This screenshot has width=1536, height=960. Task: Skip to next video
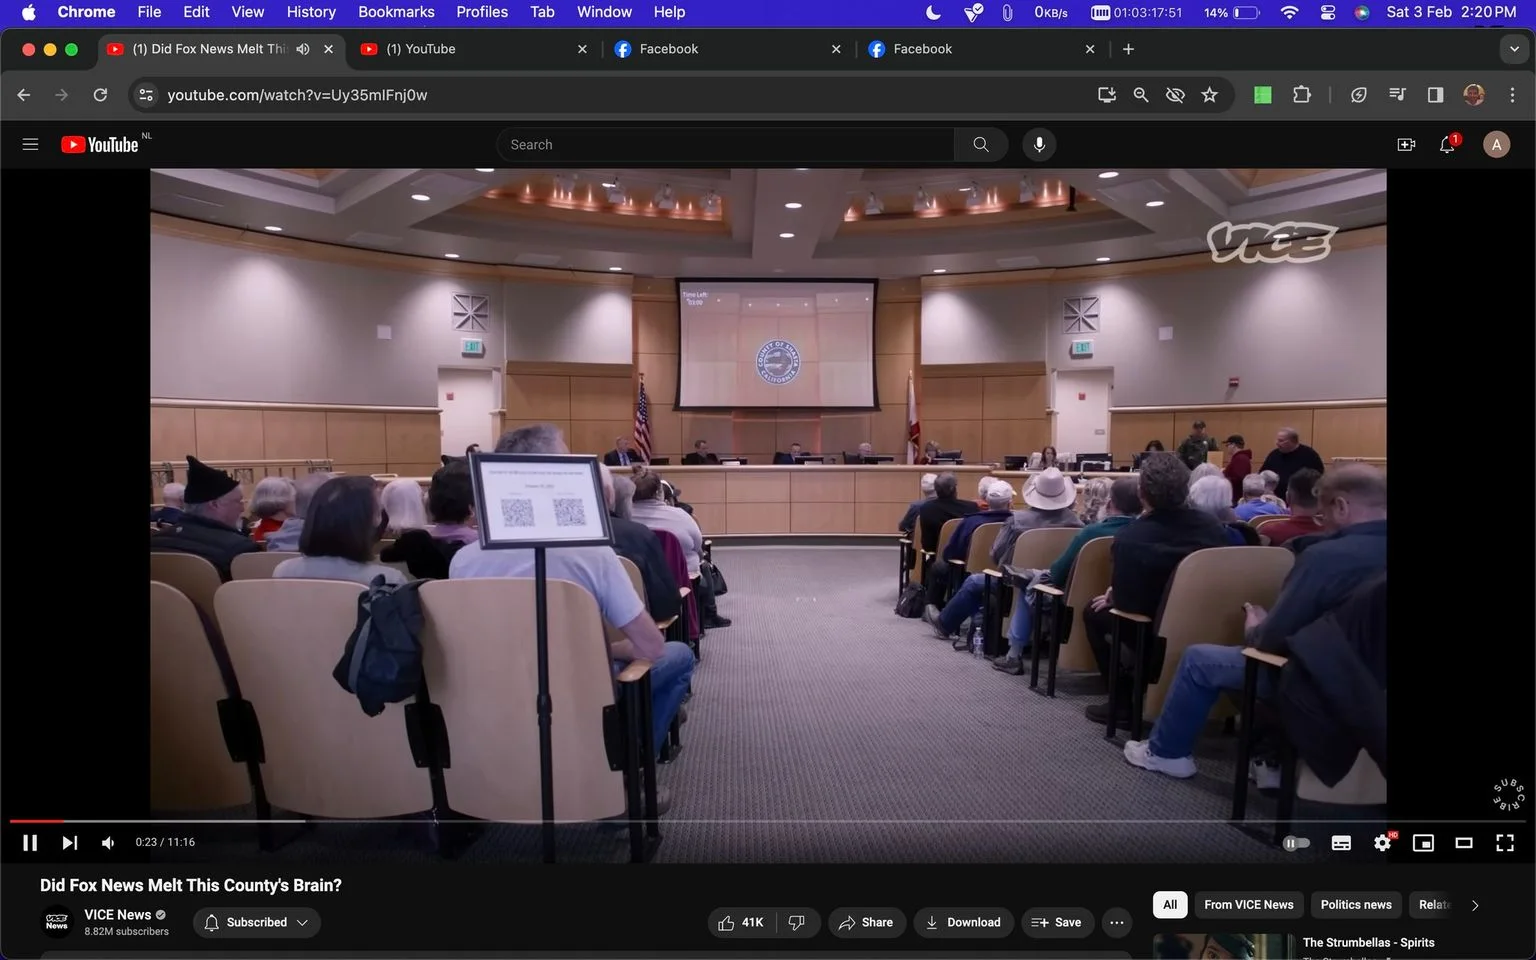69,843
